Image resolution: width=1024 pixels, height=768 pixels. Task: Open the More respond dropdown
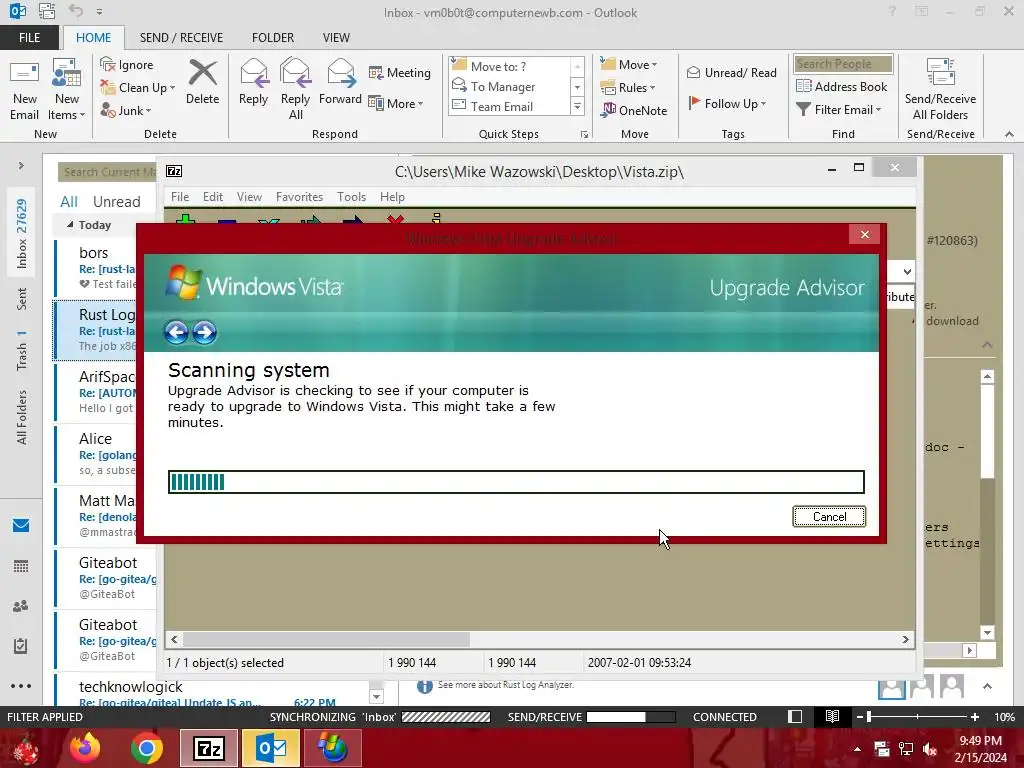396,103
